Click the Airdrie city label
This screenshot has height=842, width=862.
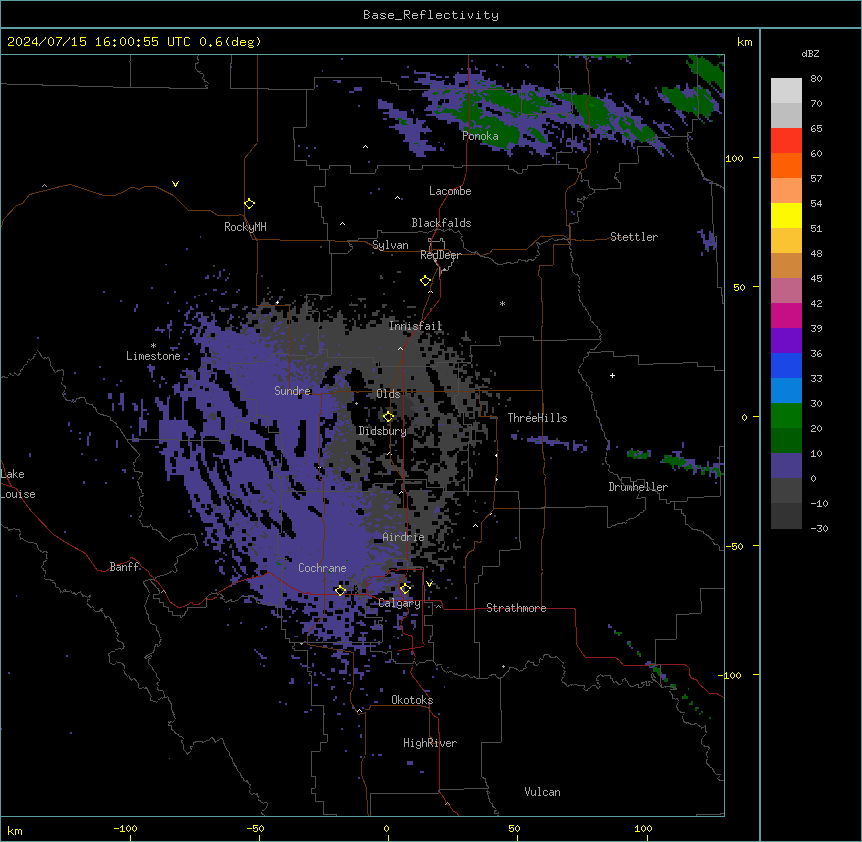[x=404, y=537]
